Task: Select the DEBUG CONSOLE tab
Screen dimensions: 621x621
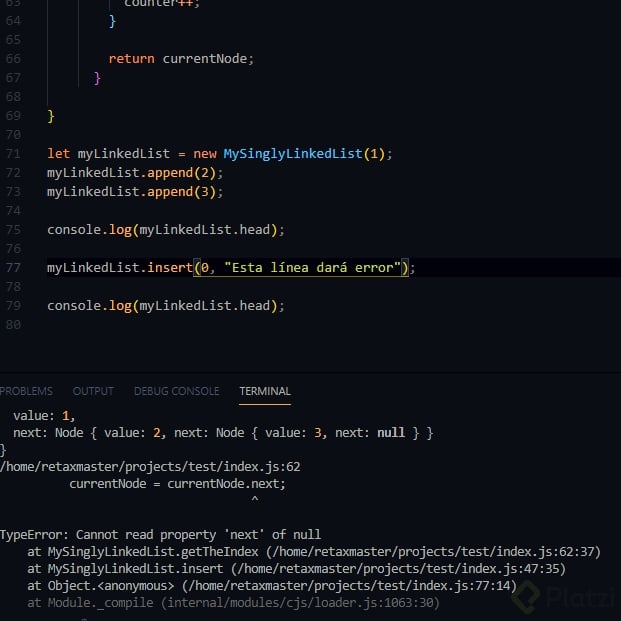Action: (x=177, y=391)
